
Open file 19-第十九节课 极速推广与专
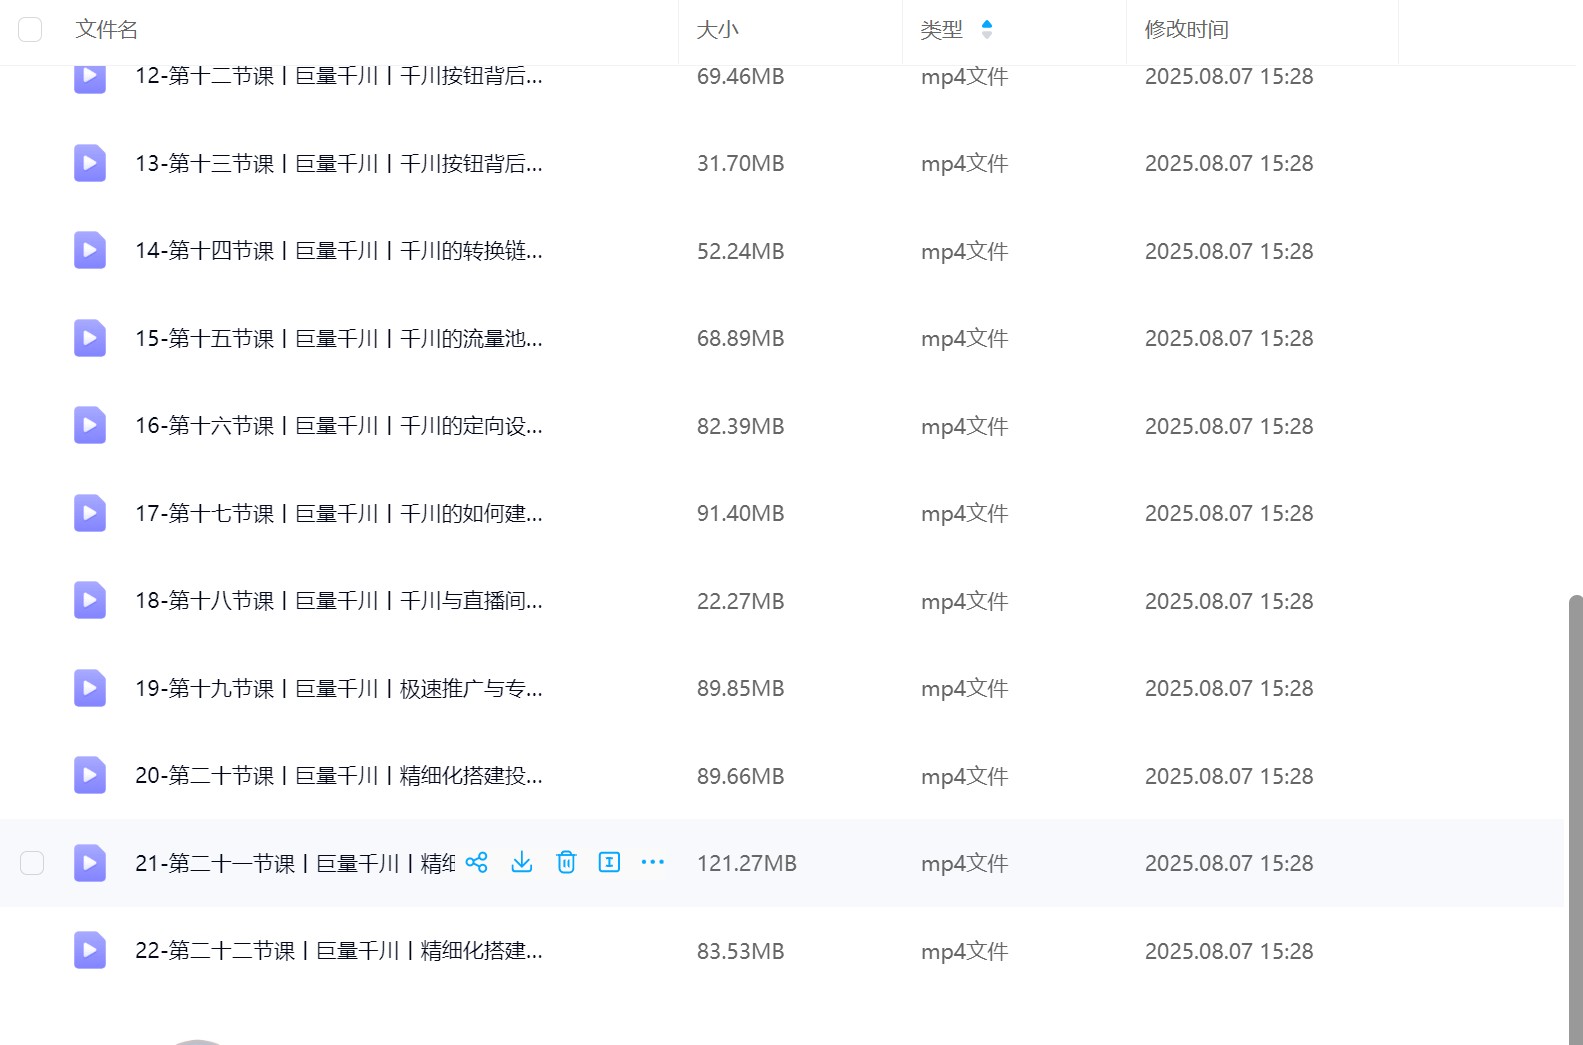tap(339, 688)
